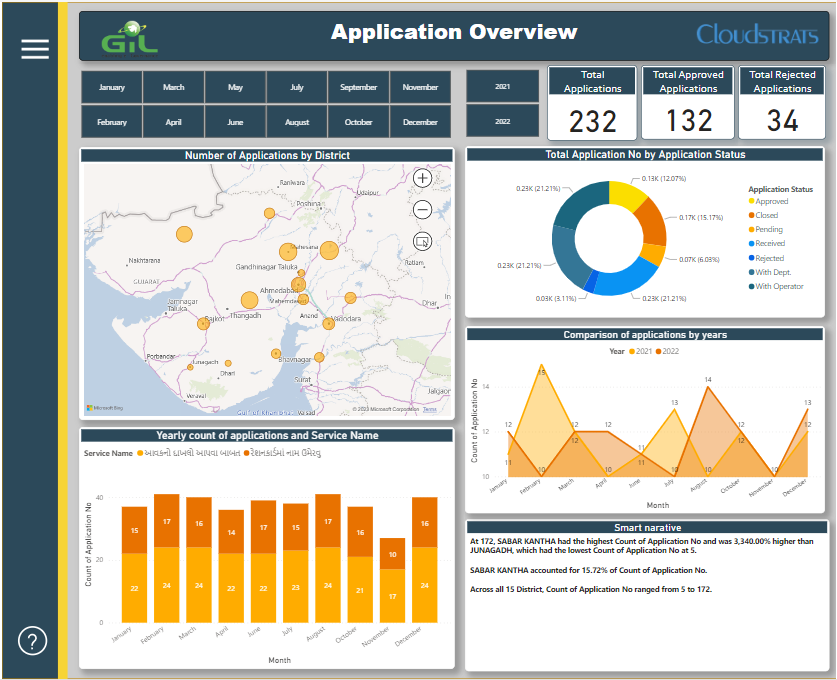Click the Total Approved Applications card

(x=688, y=104)
